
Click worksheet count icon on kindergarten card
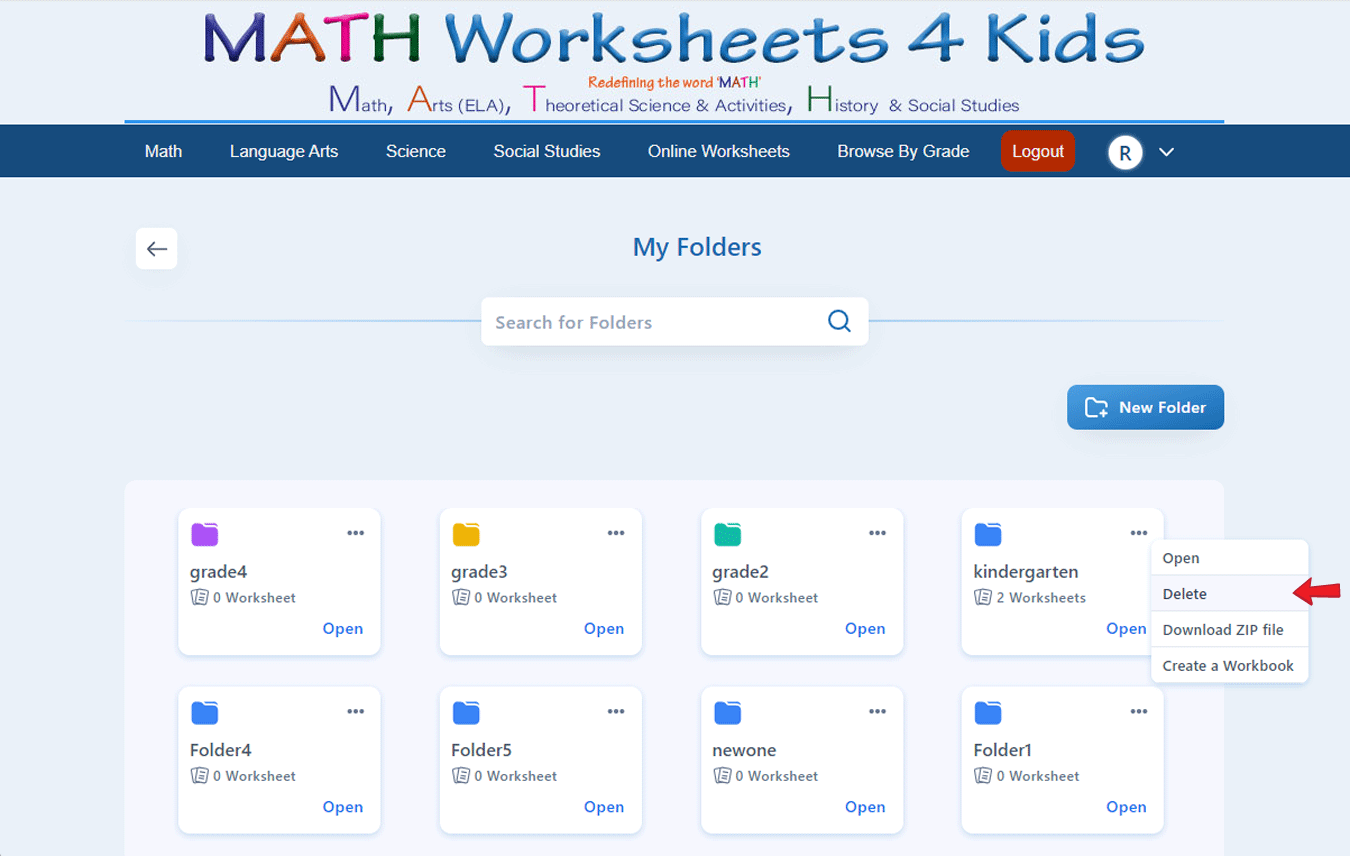(983, 598)
